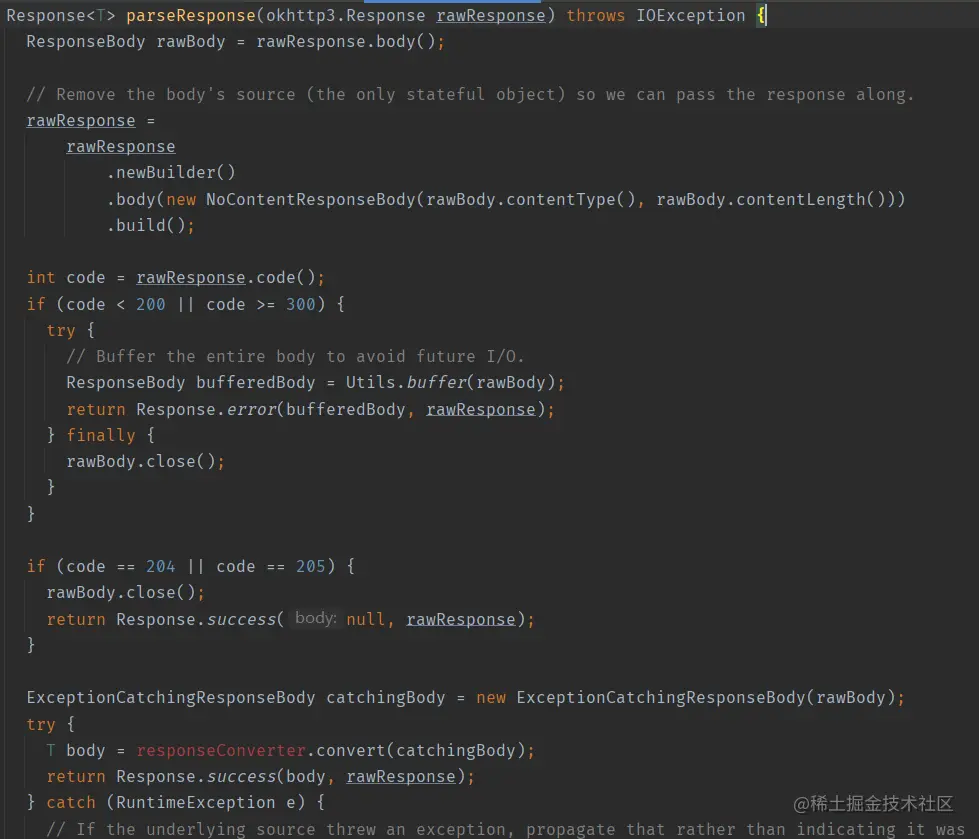Click the number 200 in the if condition

coord(150,305)
